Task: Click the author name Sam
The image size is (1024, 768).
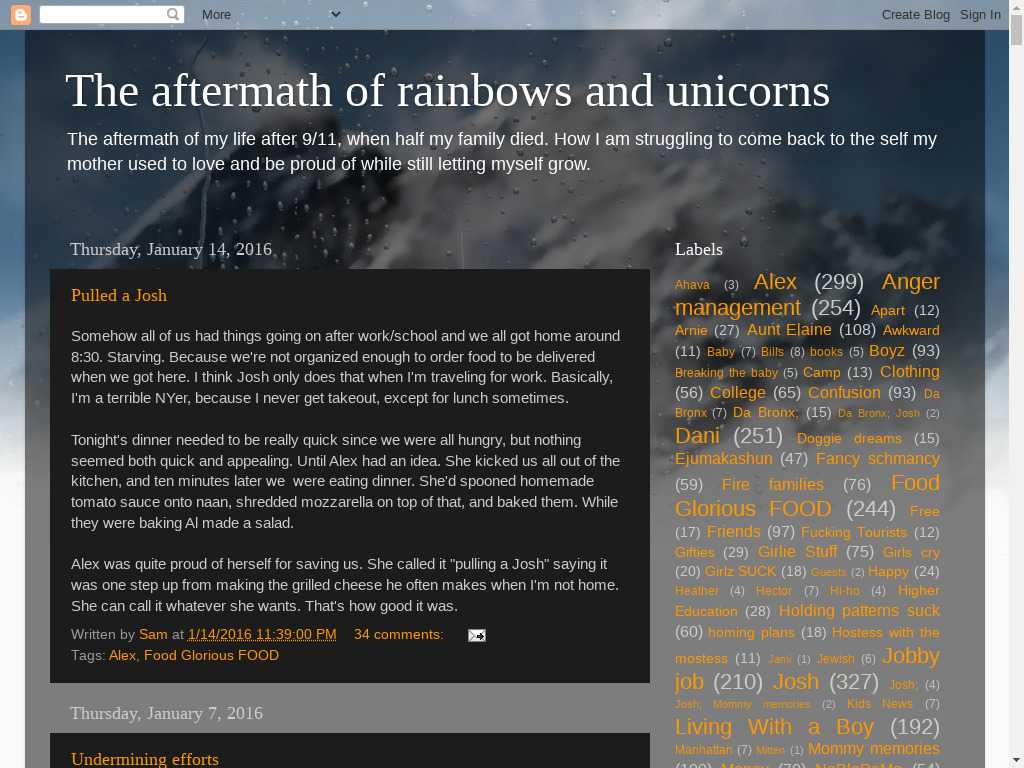Action: pyautogui.click(x=153, y=634)
